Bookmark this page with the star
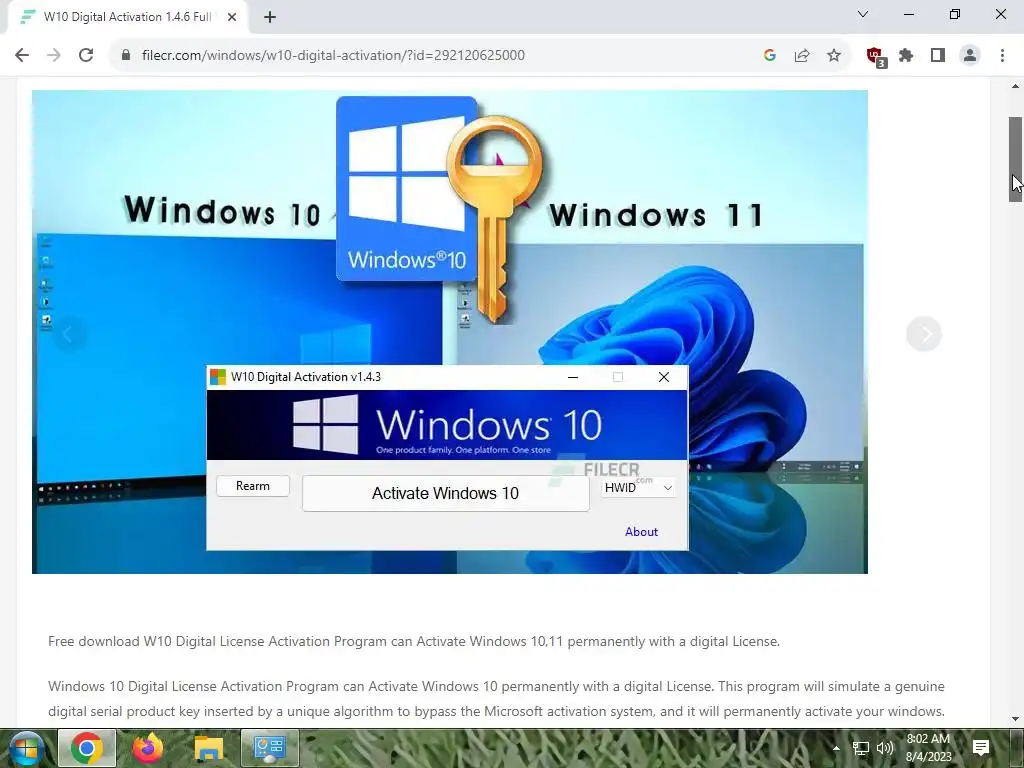The width and height of the screenshot is (1024, 768). [x=834, y=56]
